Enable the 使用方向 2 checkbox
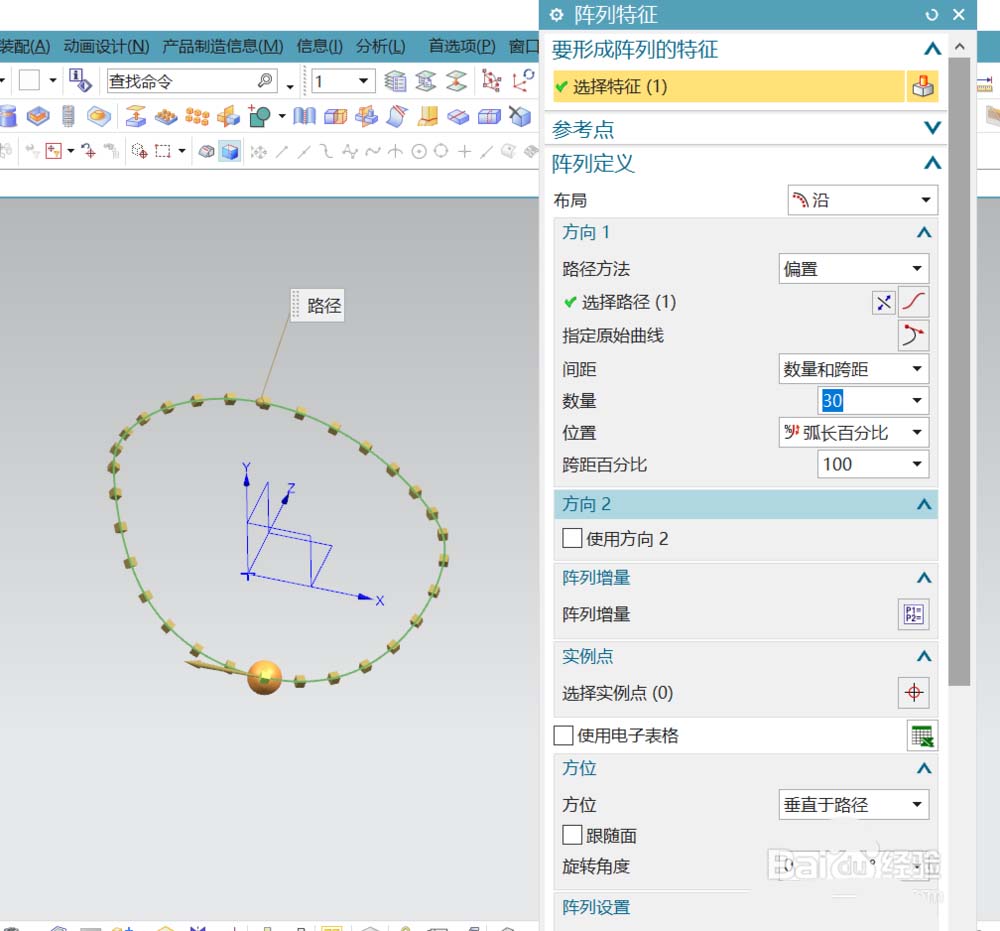The height and width of the screenshot is (931, 1000). click(x=572, y=539)
